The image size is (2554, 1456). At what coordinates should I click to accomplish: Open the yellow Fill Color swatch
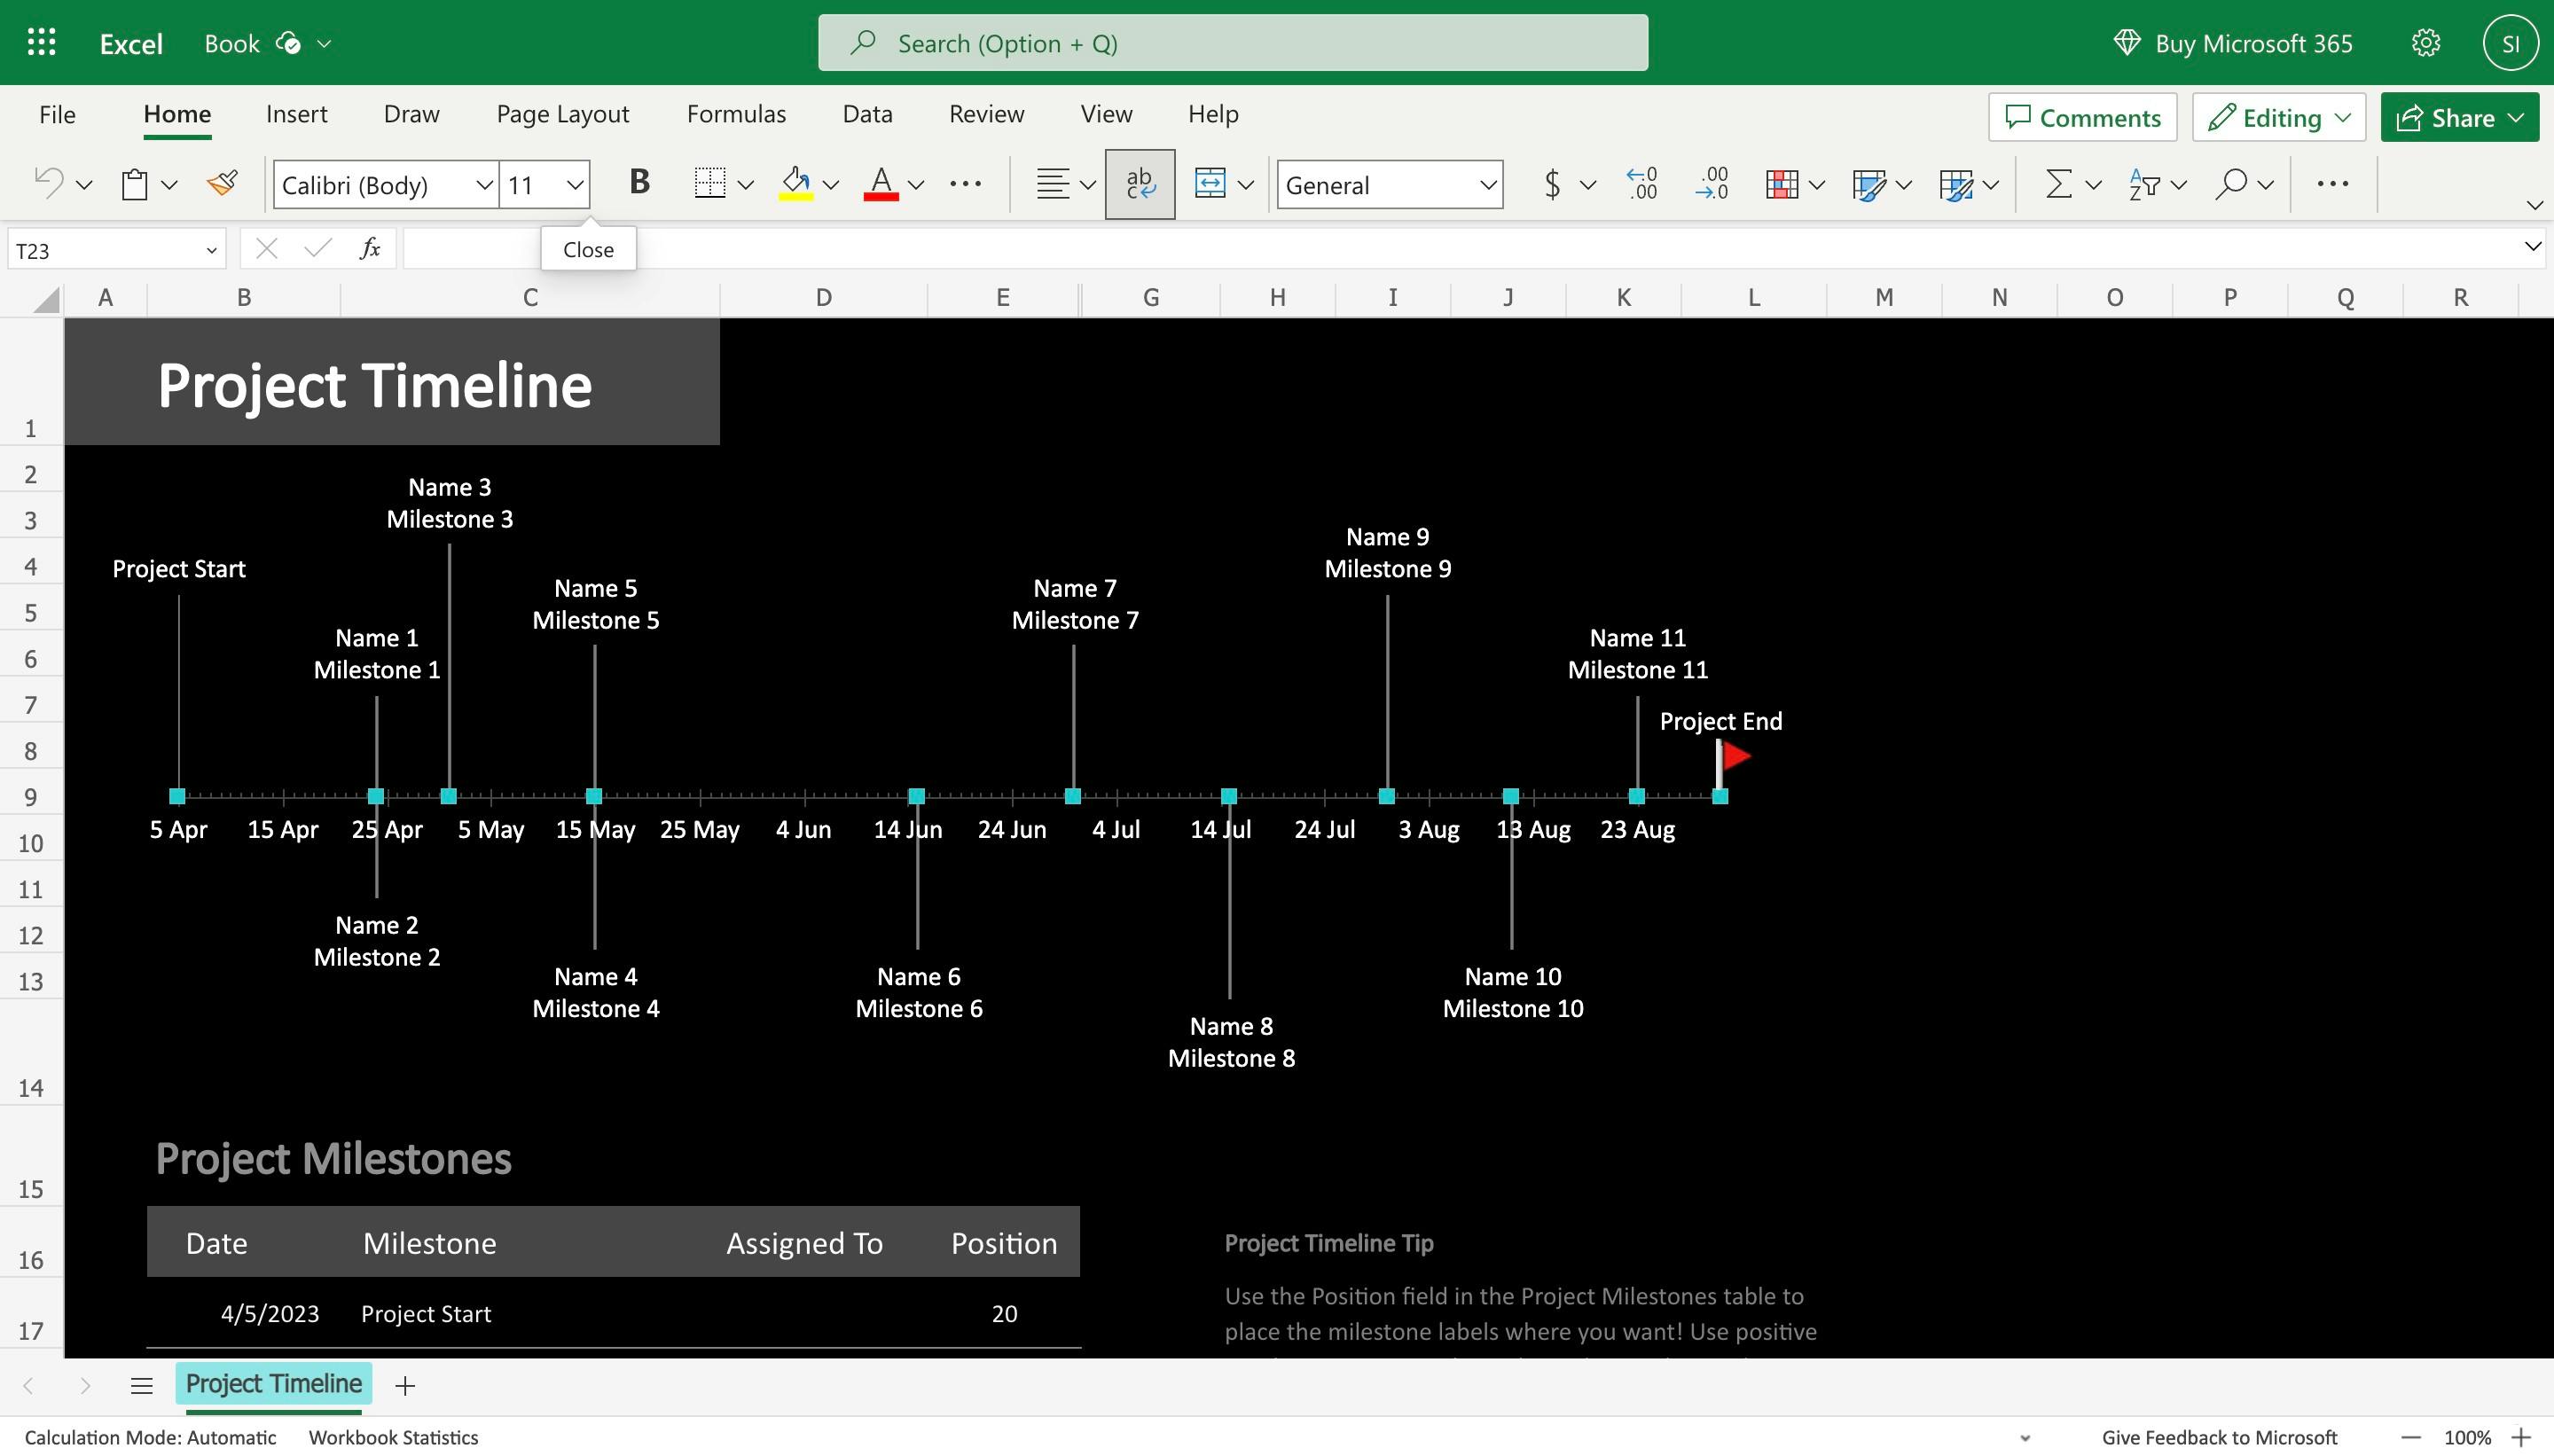pos(794,183)
